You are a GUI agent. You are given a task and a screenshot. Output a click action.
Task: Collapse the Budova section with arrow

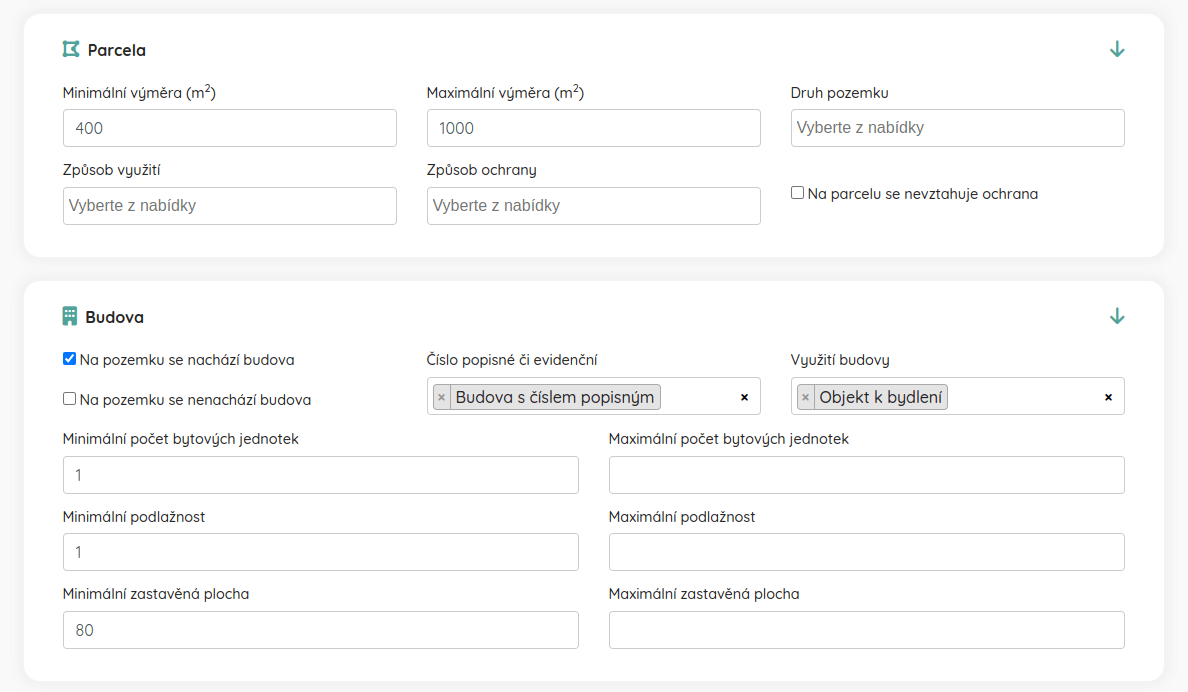coord(1117,316)
